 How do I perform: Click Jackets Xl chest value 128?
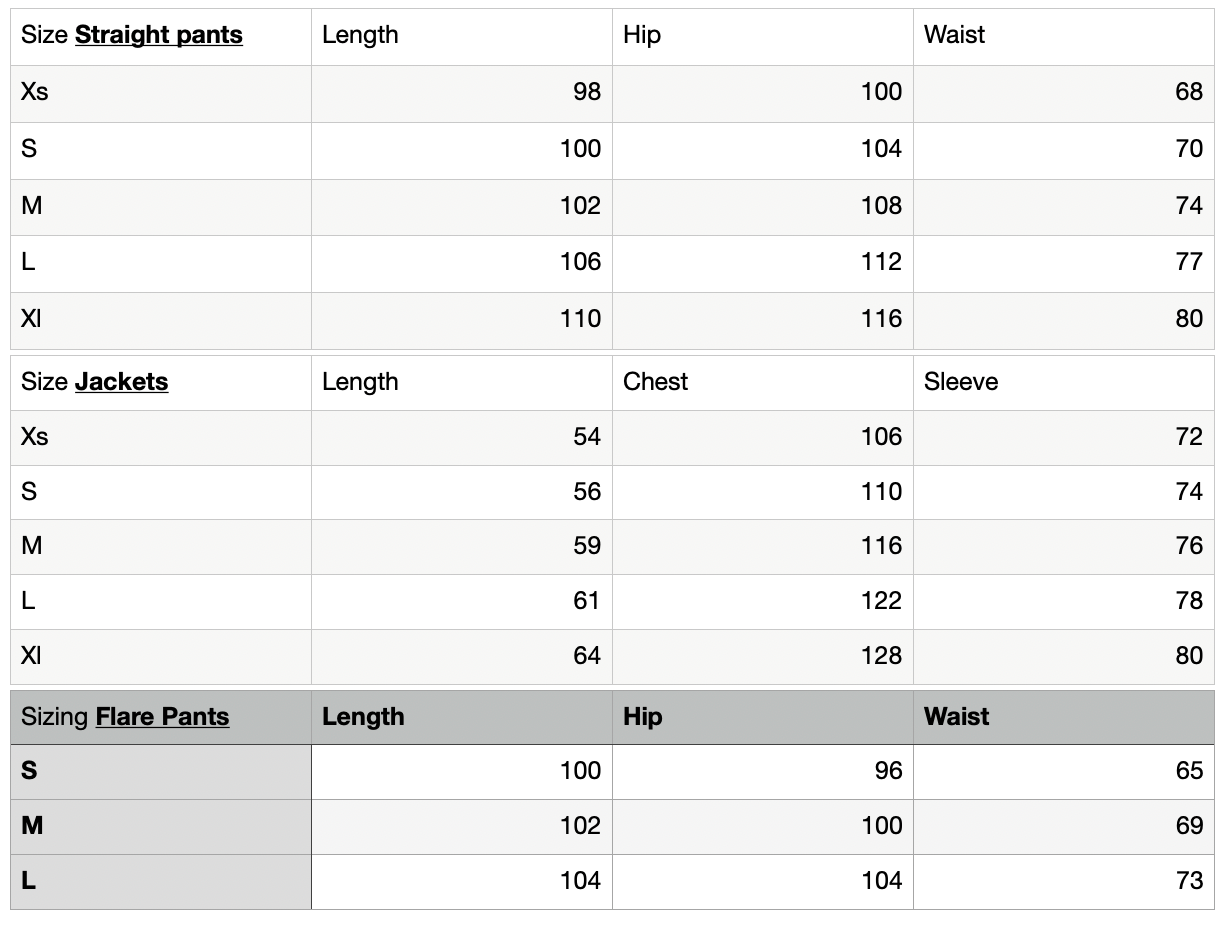click(881, 656)
